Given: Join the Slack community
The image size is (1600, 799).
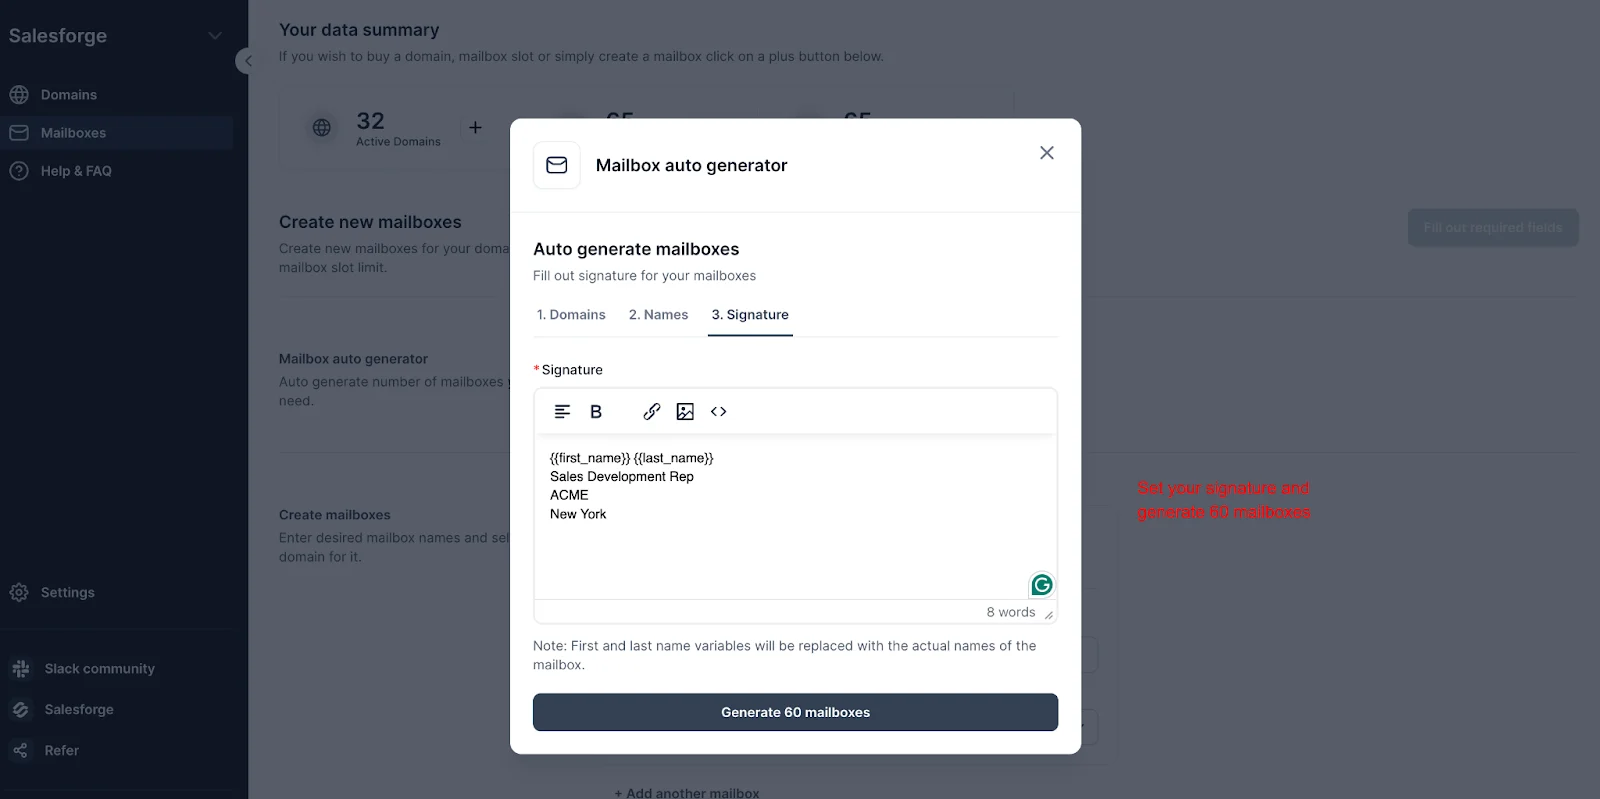Looking at the screenshot, I should pos(98,668).
